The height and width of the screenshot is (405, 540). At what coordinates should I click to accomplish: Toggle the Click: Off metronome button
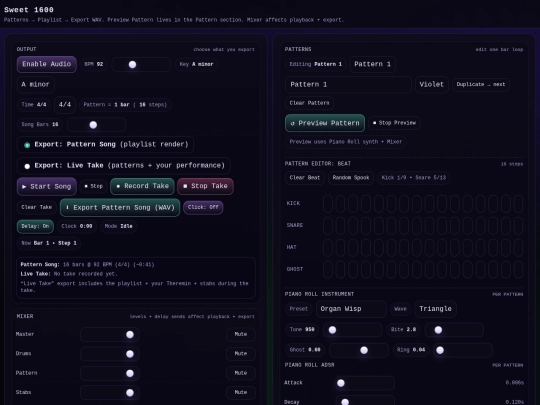tap(203, 207)
